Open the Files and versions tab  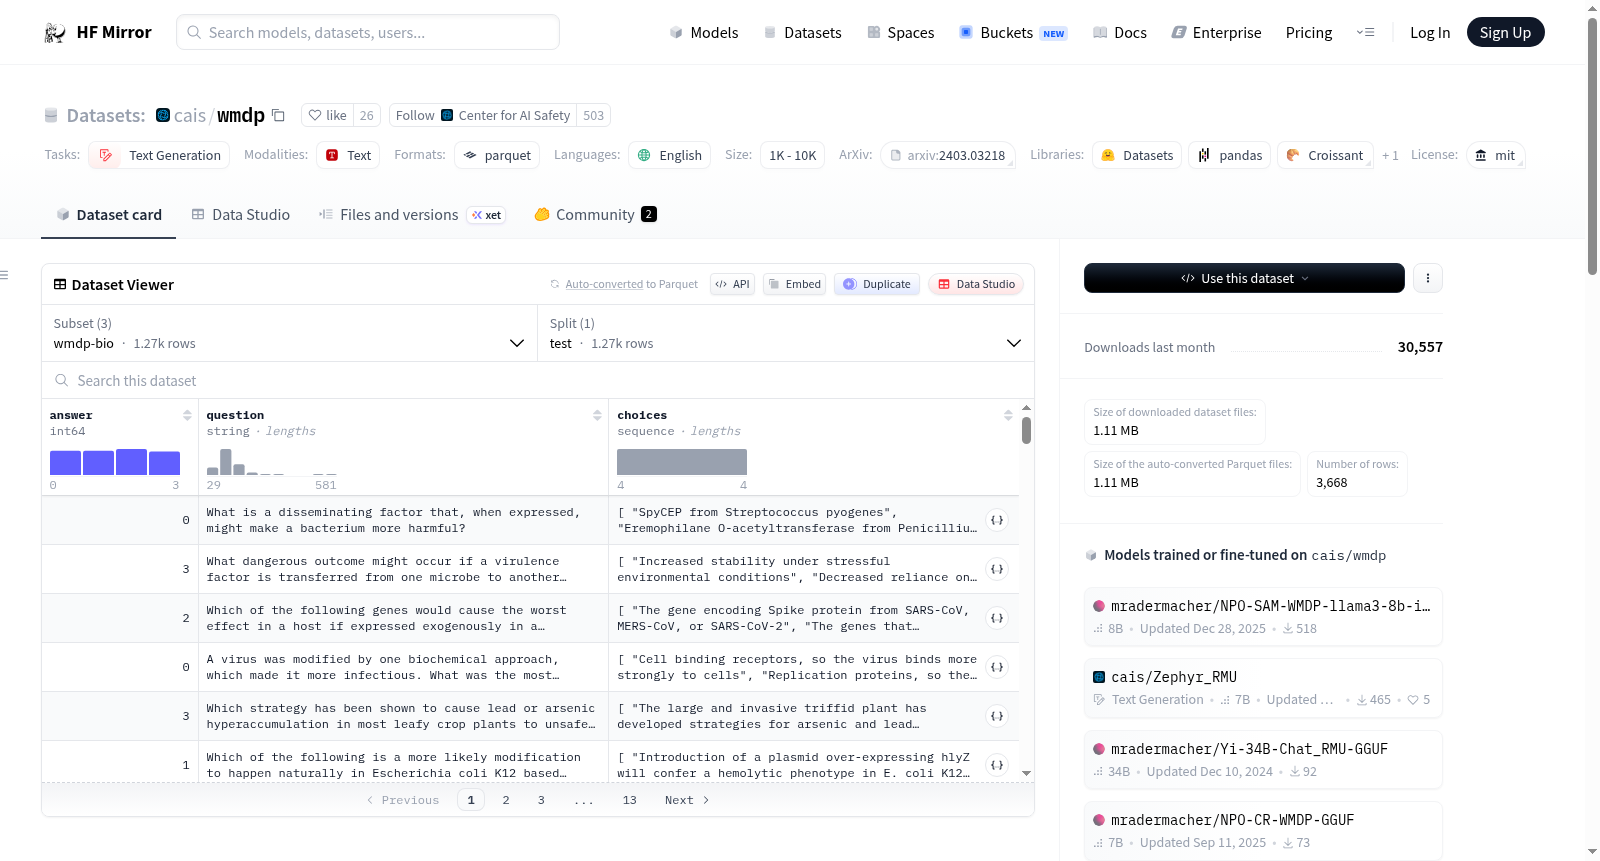pyautogui.click(x=412, y=215)
